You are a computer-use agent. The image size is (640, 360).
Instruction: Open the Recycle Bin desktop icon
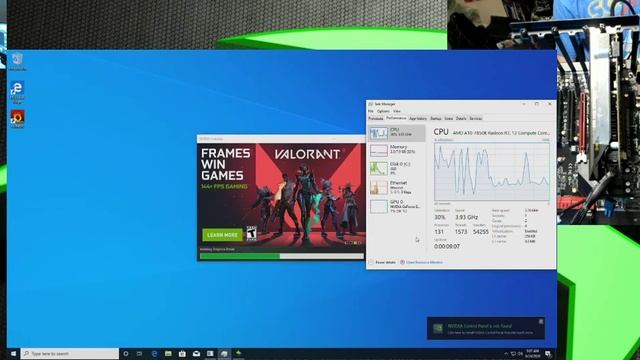pos(17,62)
